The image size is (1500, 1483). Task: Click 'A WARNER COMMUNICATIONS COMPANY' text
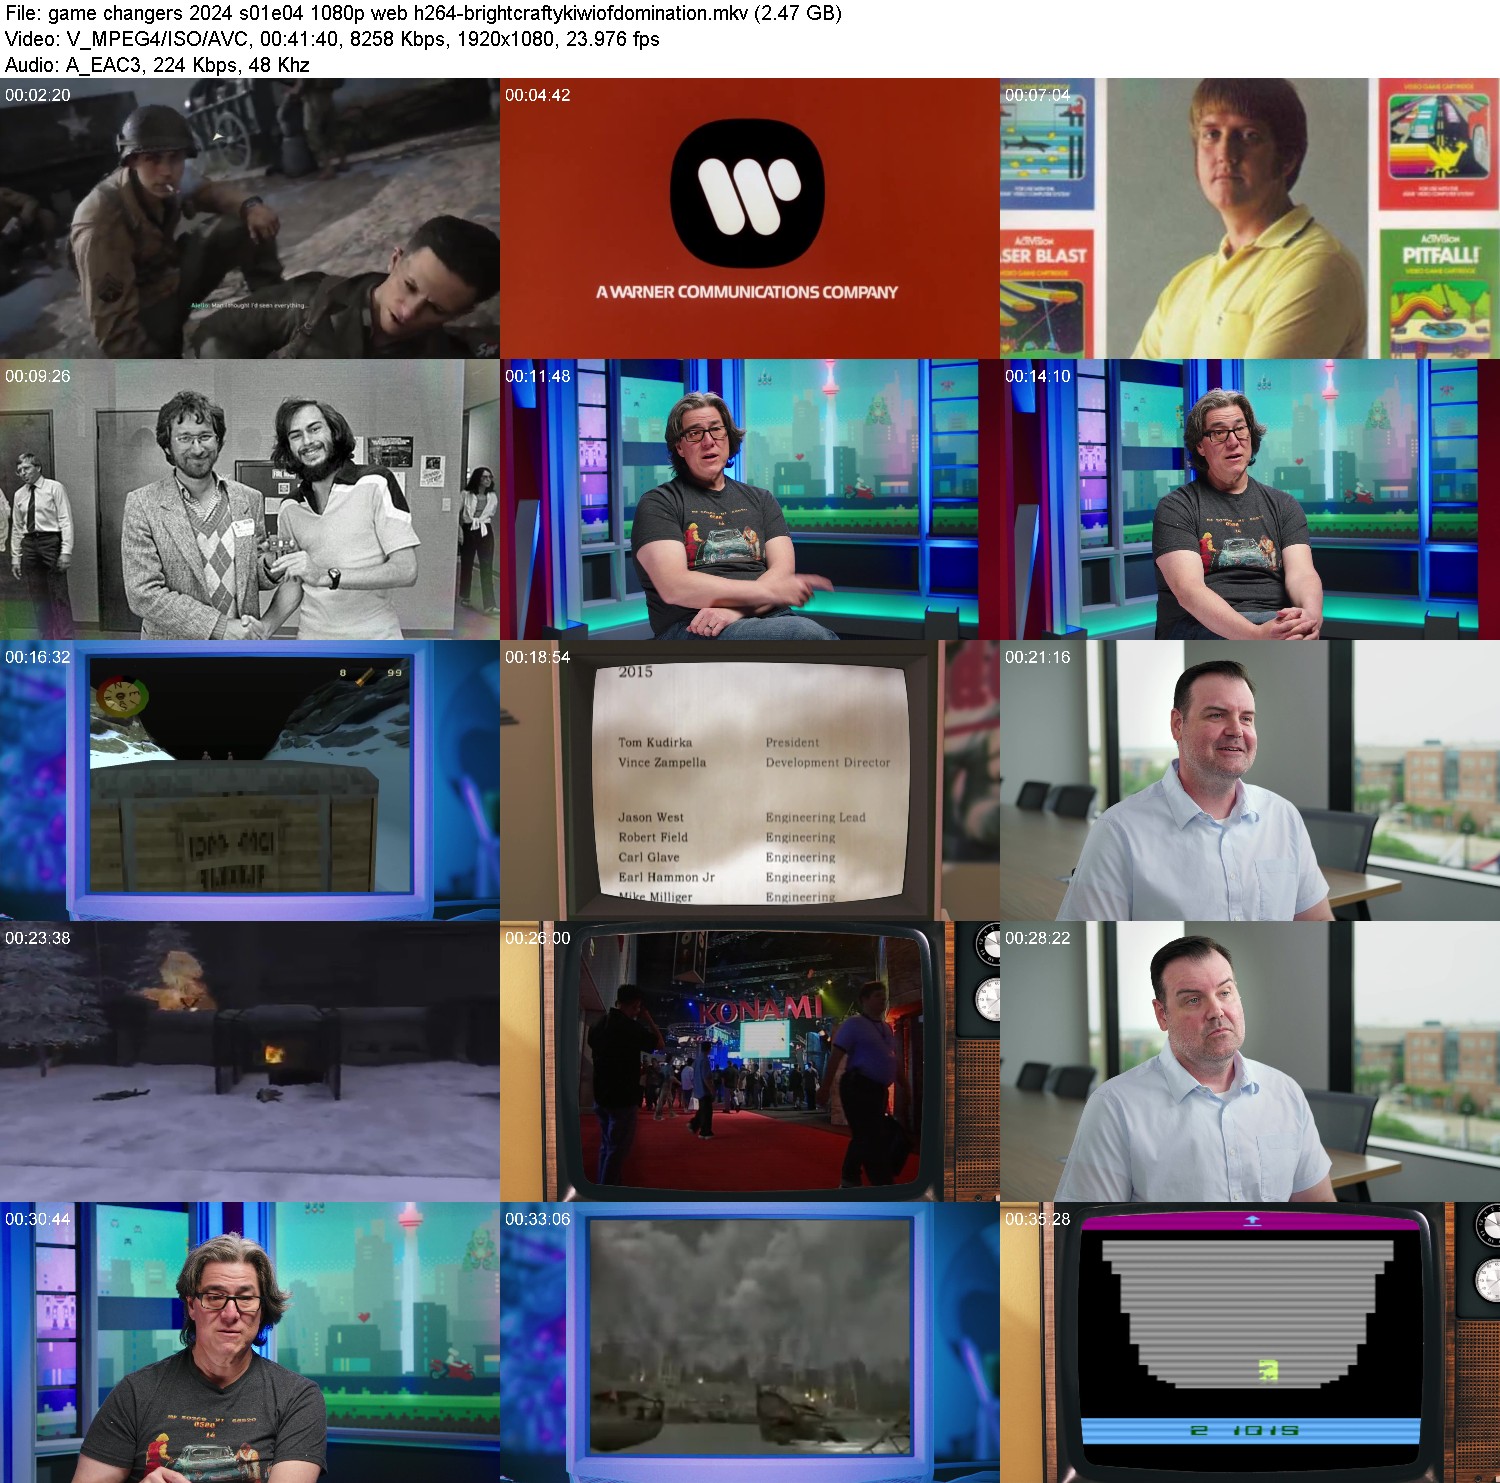pos(747,292)
